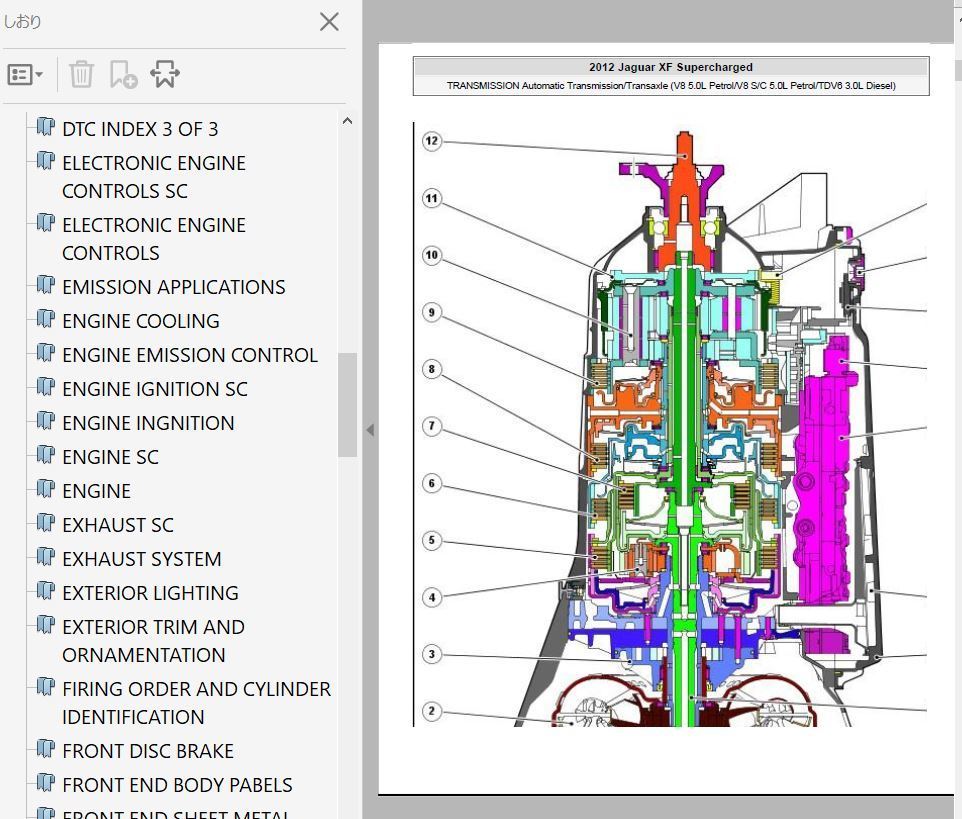Go to FRONT DISC BRAKE bookmark

[x=147, y=751]
